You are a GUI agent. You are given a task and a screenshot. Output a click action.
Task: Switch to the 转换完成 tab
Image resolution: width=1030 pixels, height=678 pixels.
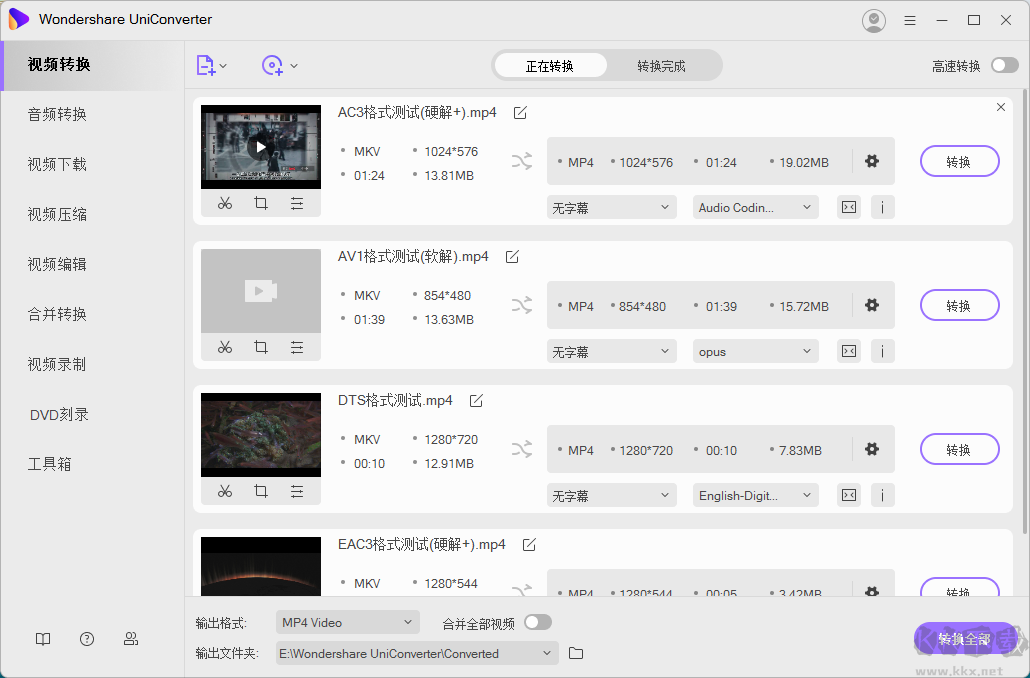pos(661,66)
